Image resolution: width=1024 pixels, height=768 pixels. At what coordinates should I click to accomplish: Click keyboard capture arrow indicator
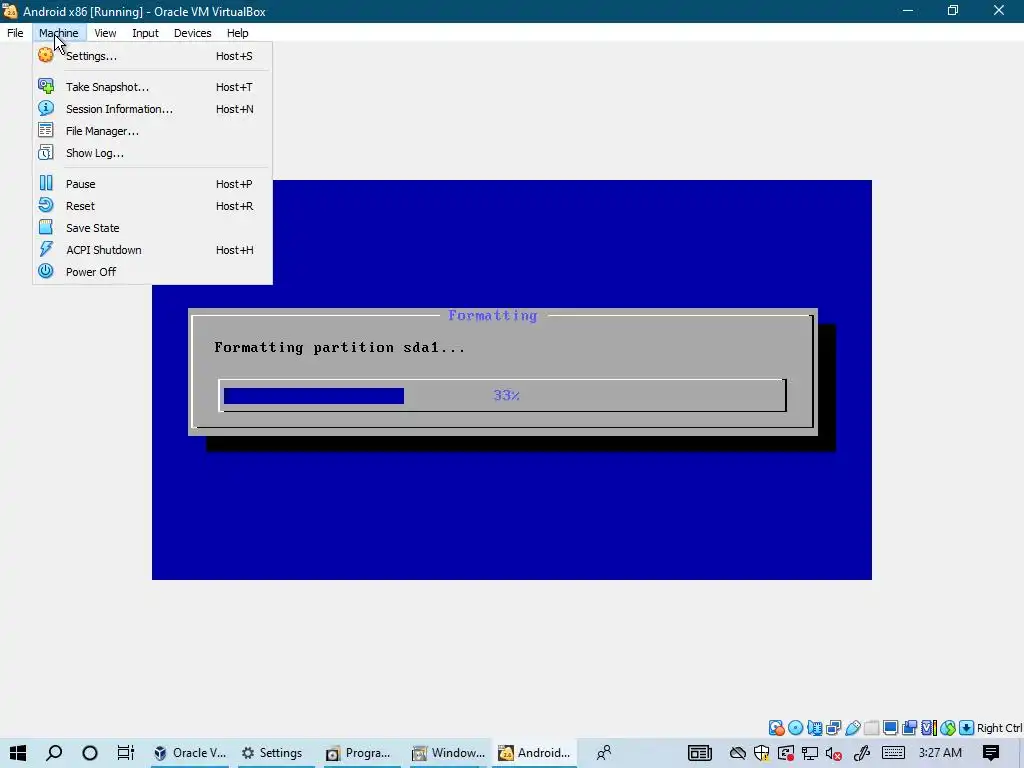click(x=967, y=728)
